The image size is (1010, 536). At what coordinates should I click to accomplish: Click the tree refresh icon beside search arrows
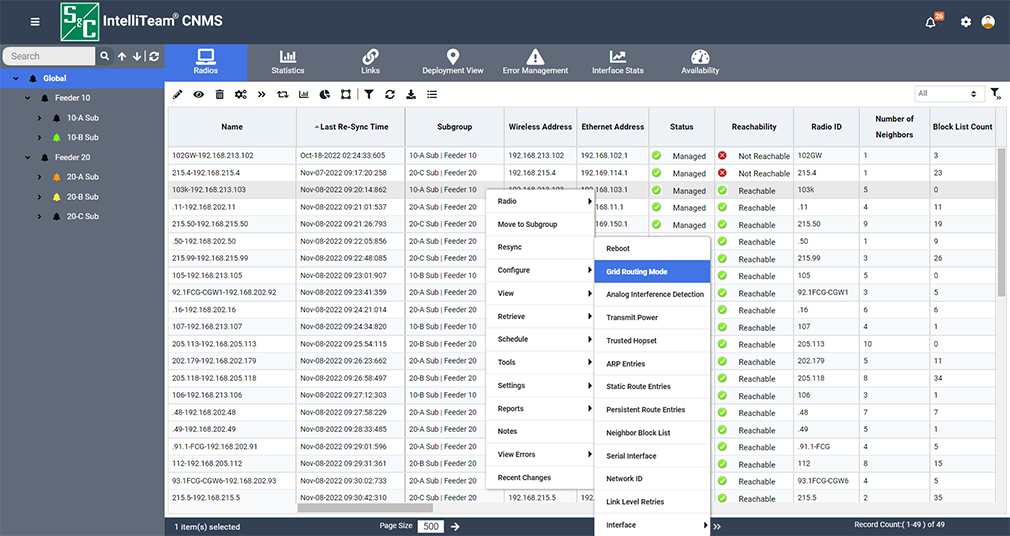[154, 57]
